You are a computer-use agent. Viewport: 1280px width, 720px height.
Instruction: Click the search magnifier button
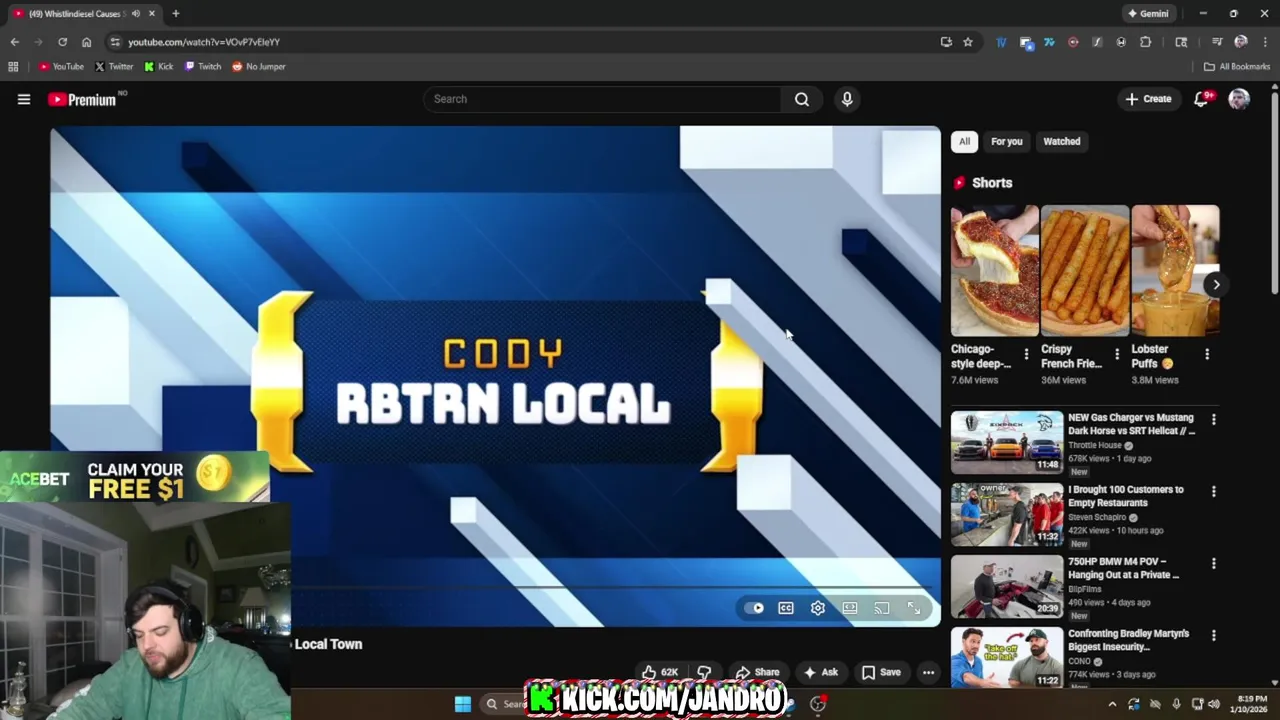click(x=802, y=99)
